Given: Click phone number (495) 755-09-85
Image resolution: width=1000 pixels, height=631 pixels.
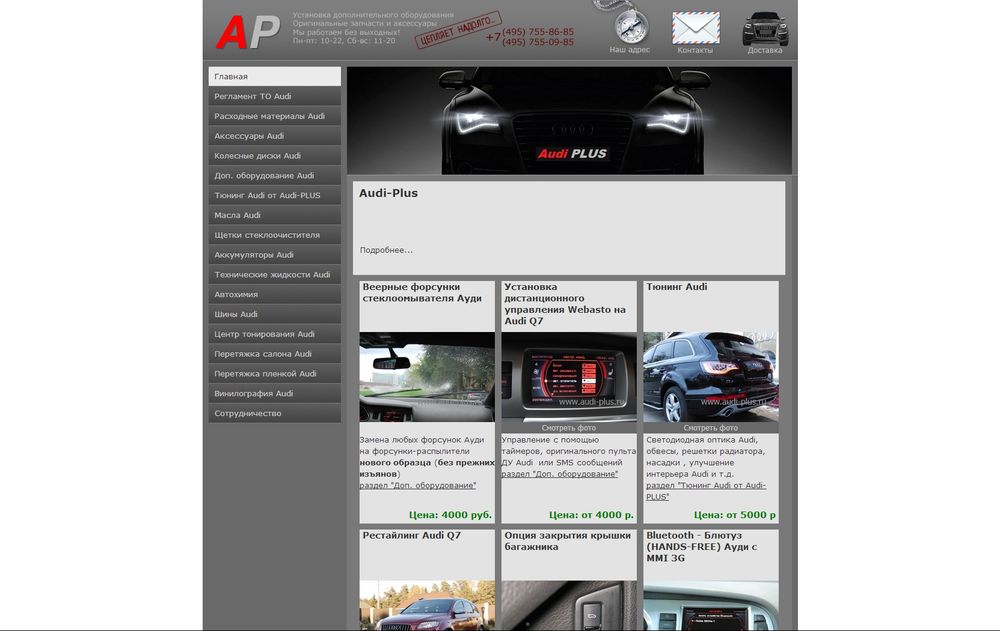Looking at the screenshot, I should pyautogui.click(x=538, y=42).
